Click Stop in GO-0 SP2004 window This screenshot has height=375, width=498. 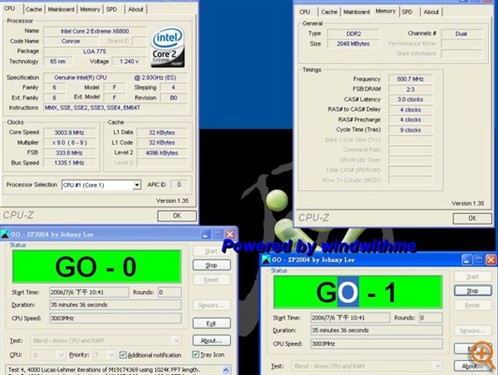(x=211, y=265)
